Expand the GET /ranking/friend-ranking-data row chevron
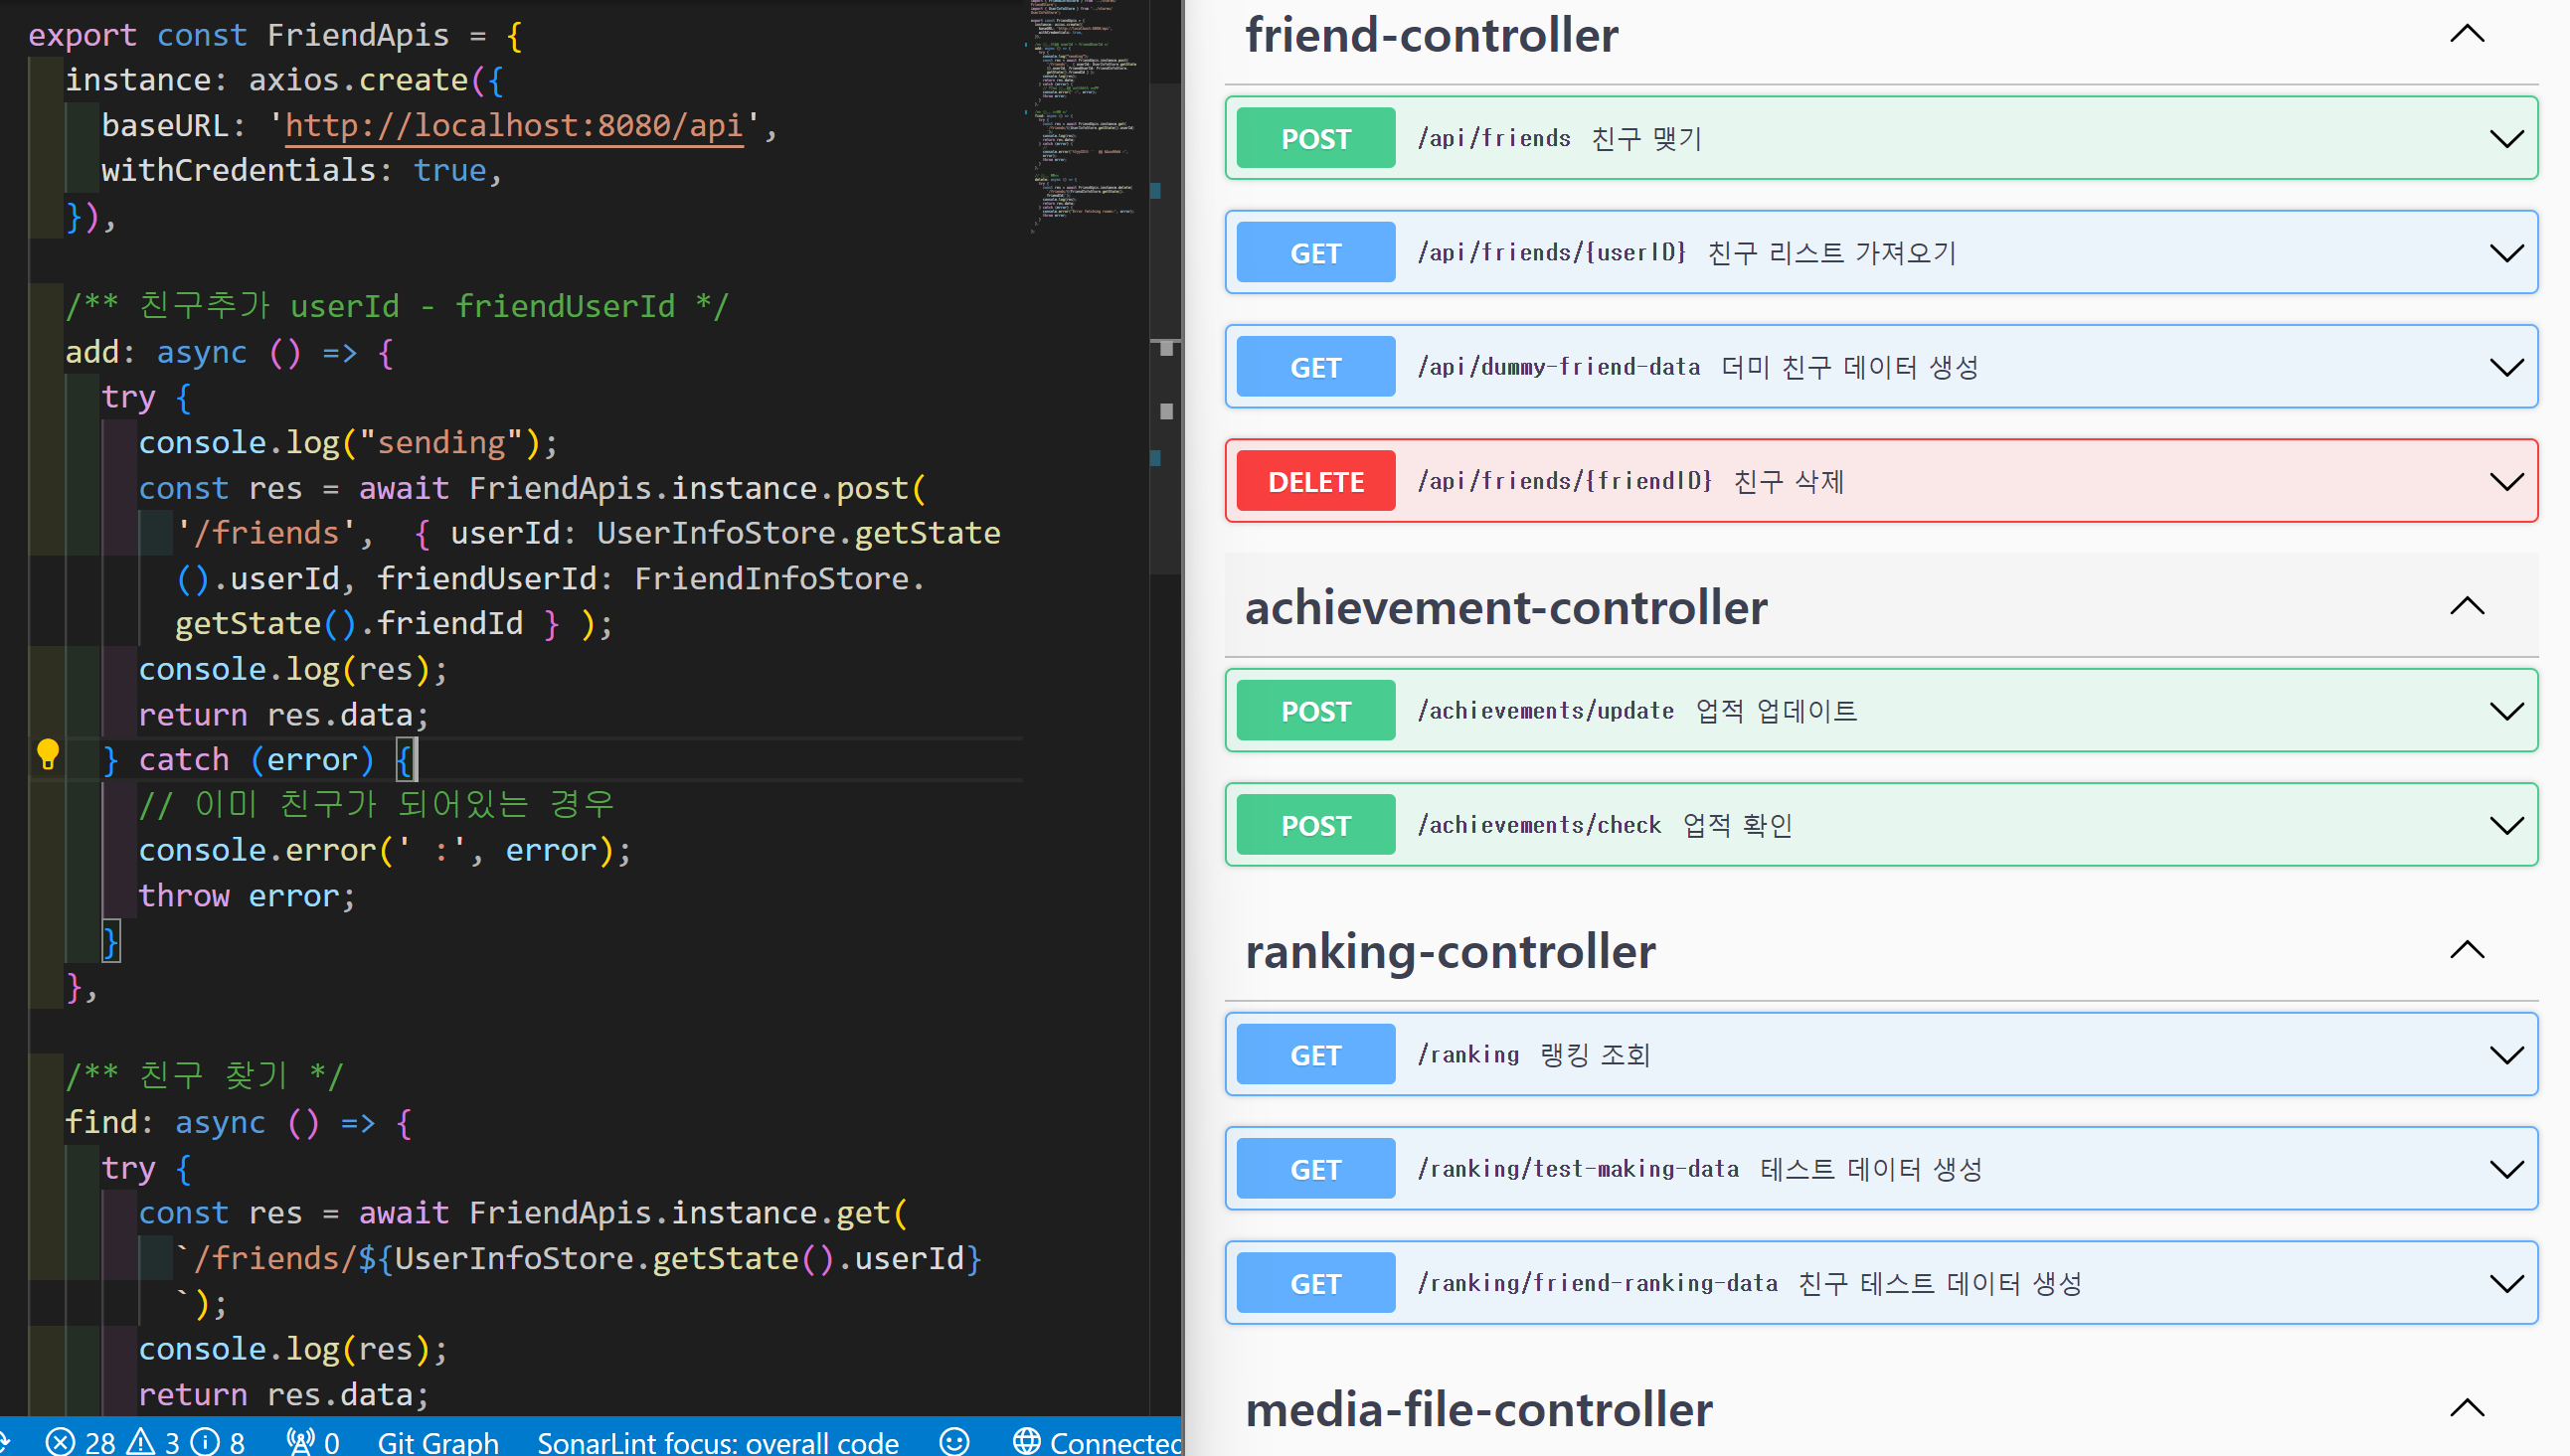Viewport: 2570px width, 1456px height. pos(2506,1283)
